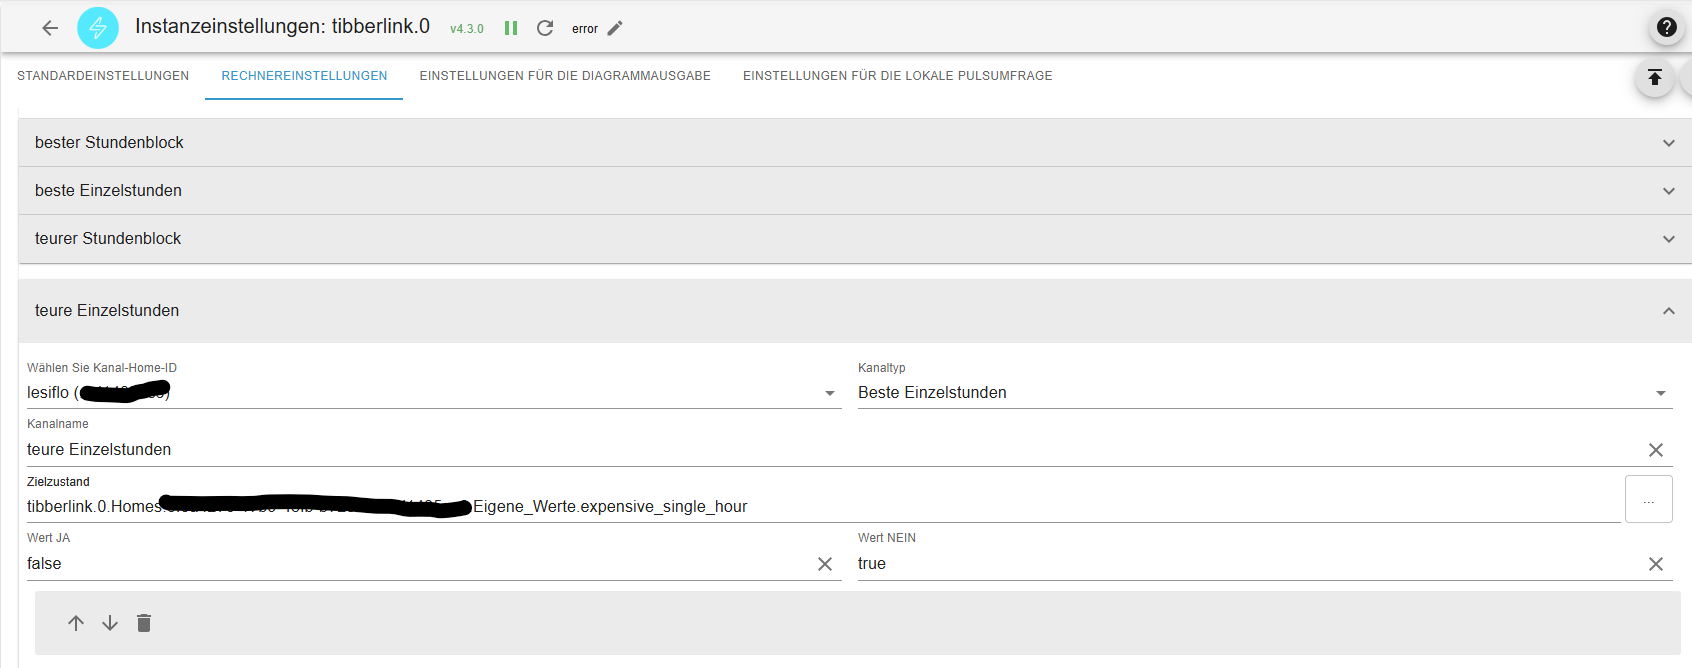Click the upload arrow button top right
The image size is (1692, 668).
1654,77
